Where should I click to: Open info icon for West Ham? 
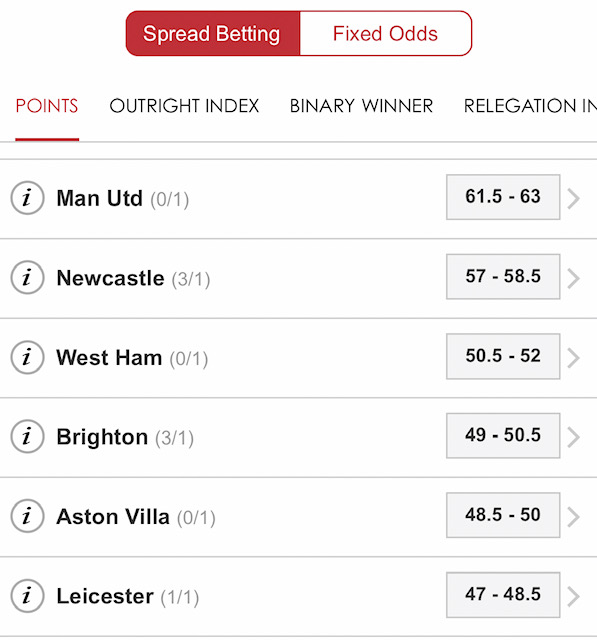tap(27, 357)
